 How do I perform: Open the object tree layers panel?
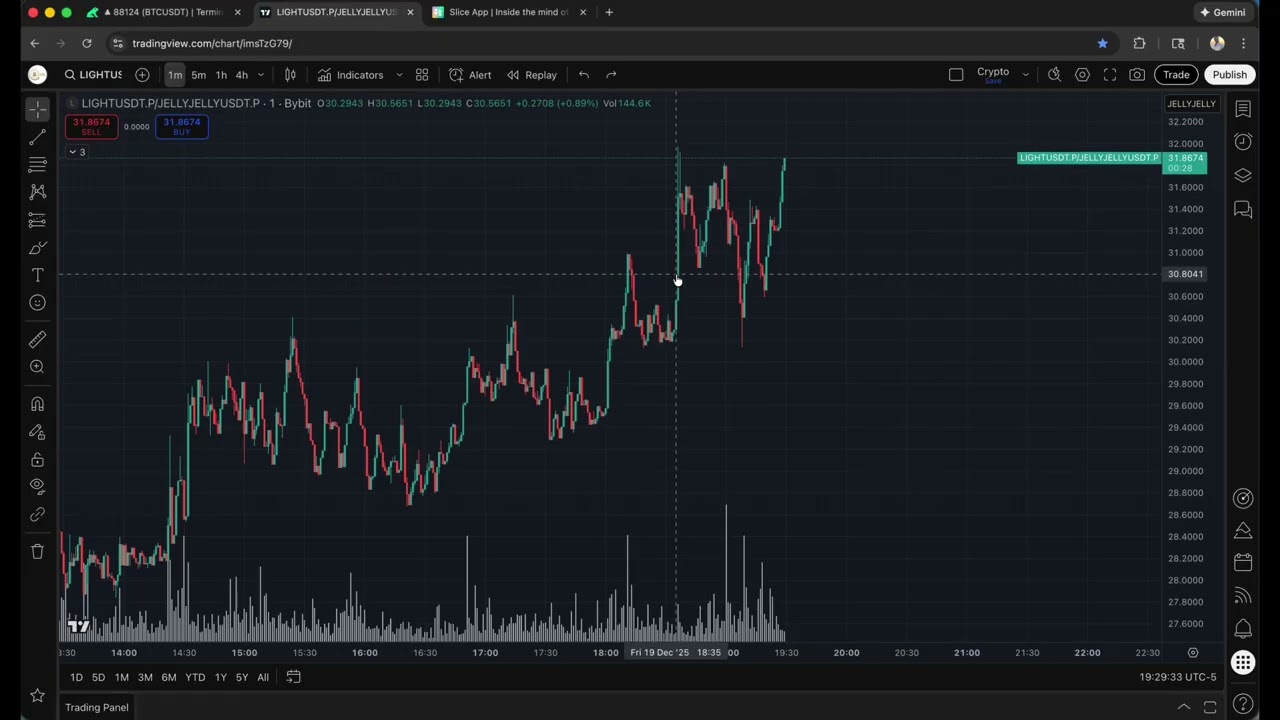1243,175
